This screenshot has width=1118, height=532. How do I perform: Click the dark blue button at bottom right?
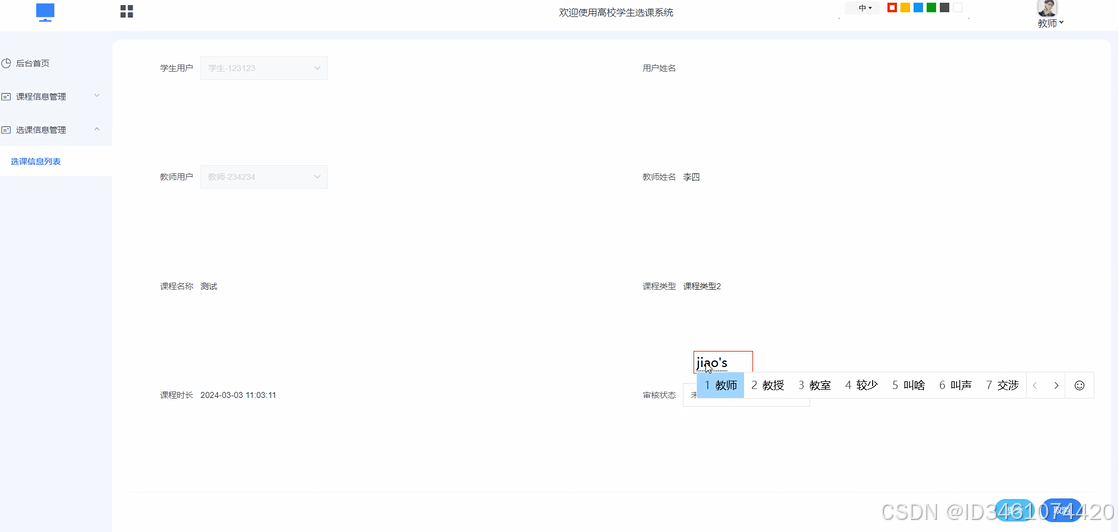click(x=1062, y=510)
